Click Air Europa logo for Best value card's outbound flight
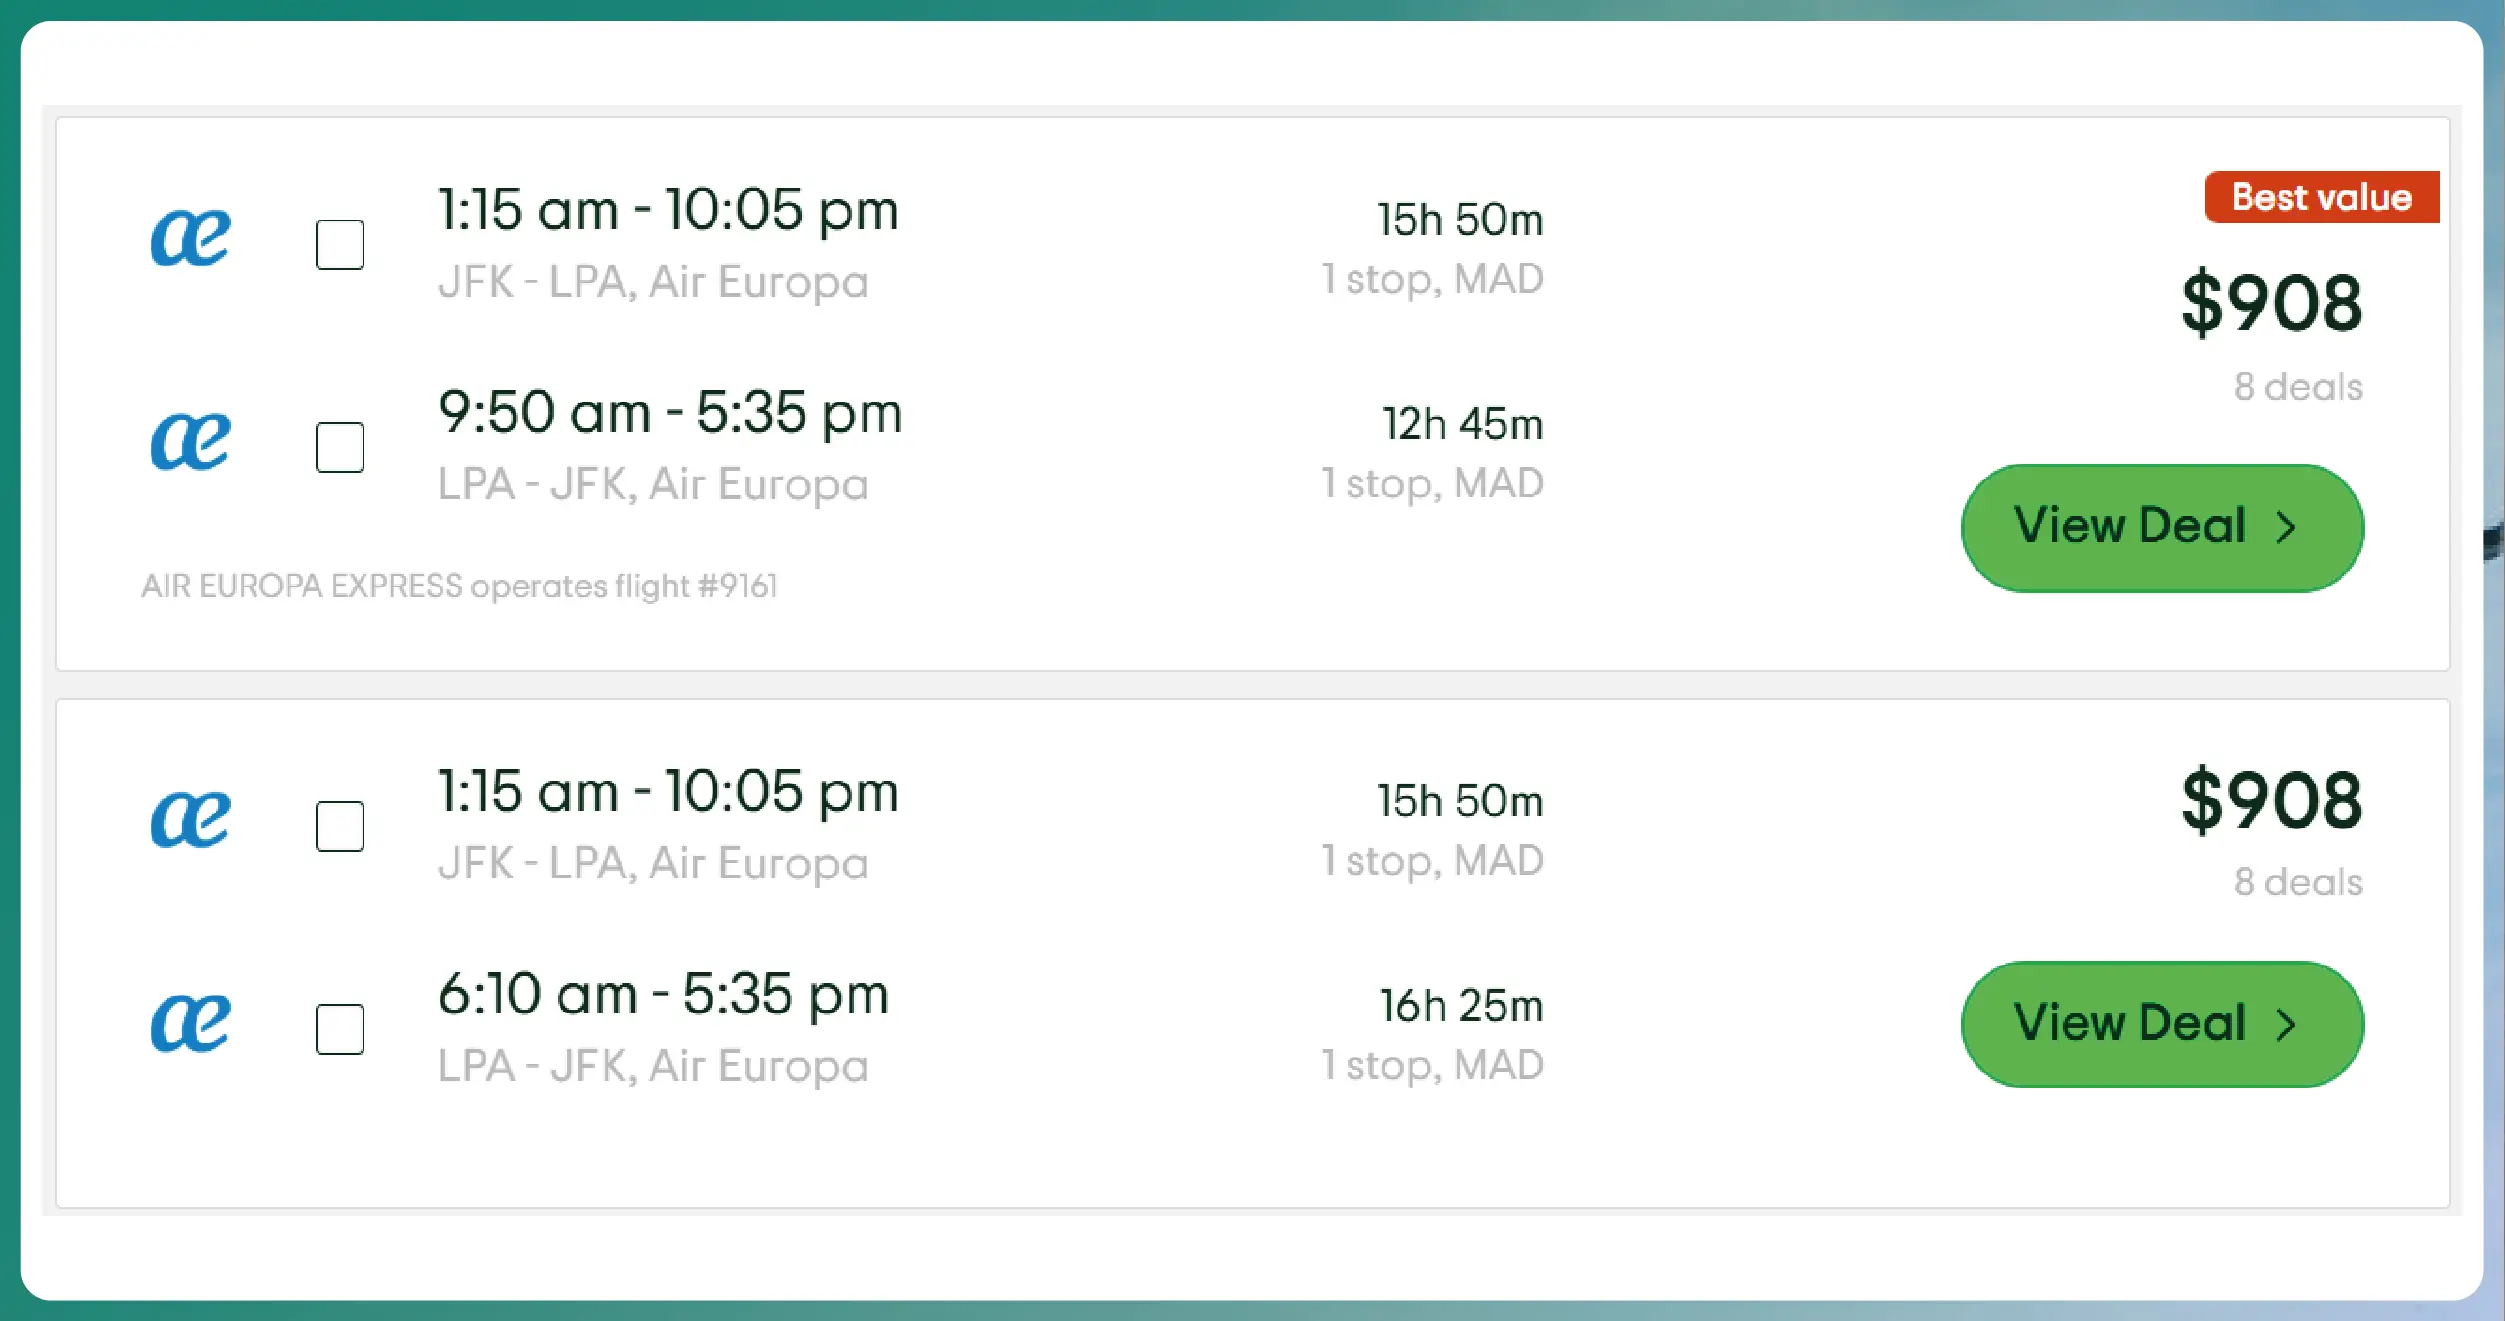2505x1321 pixels. [x=190, y=238]
